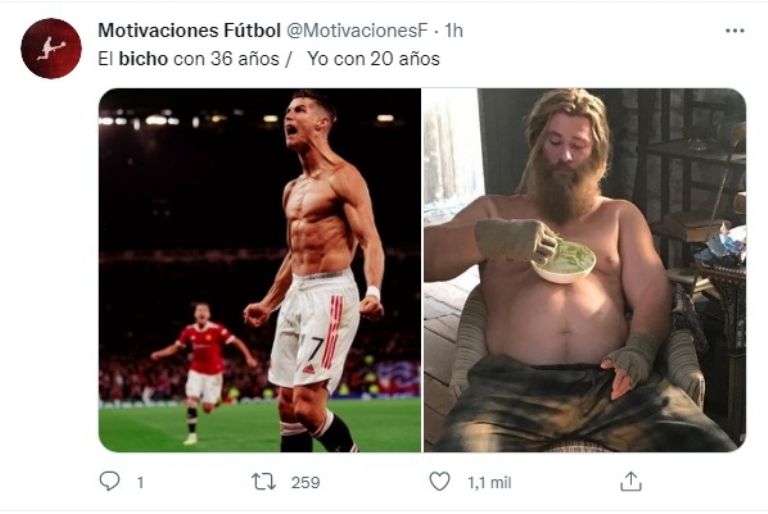Screen dimensions: 768x514
Task: Open the right photo of the bearded man
Action: click(x=584, y=270)
